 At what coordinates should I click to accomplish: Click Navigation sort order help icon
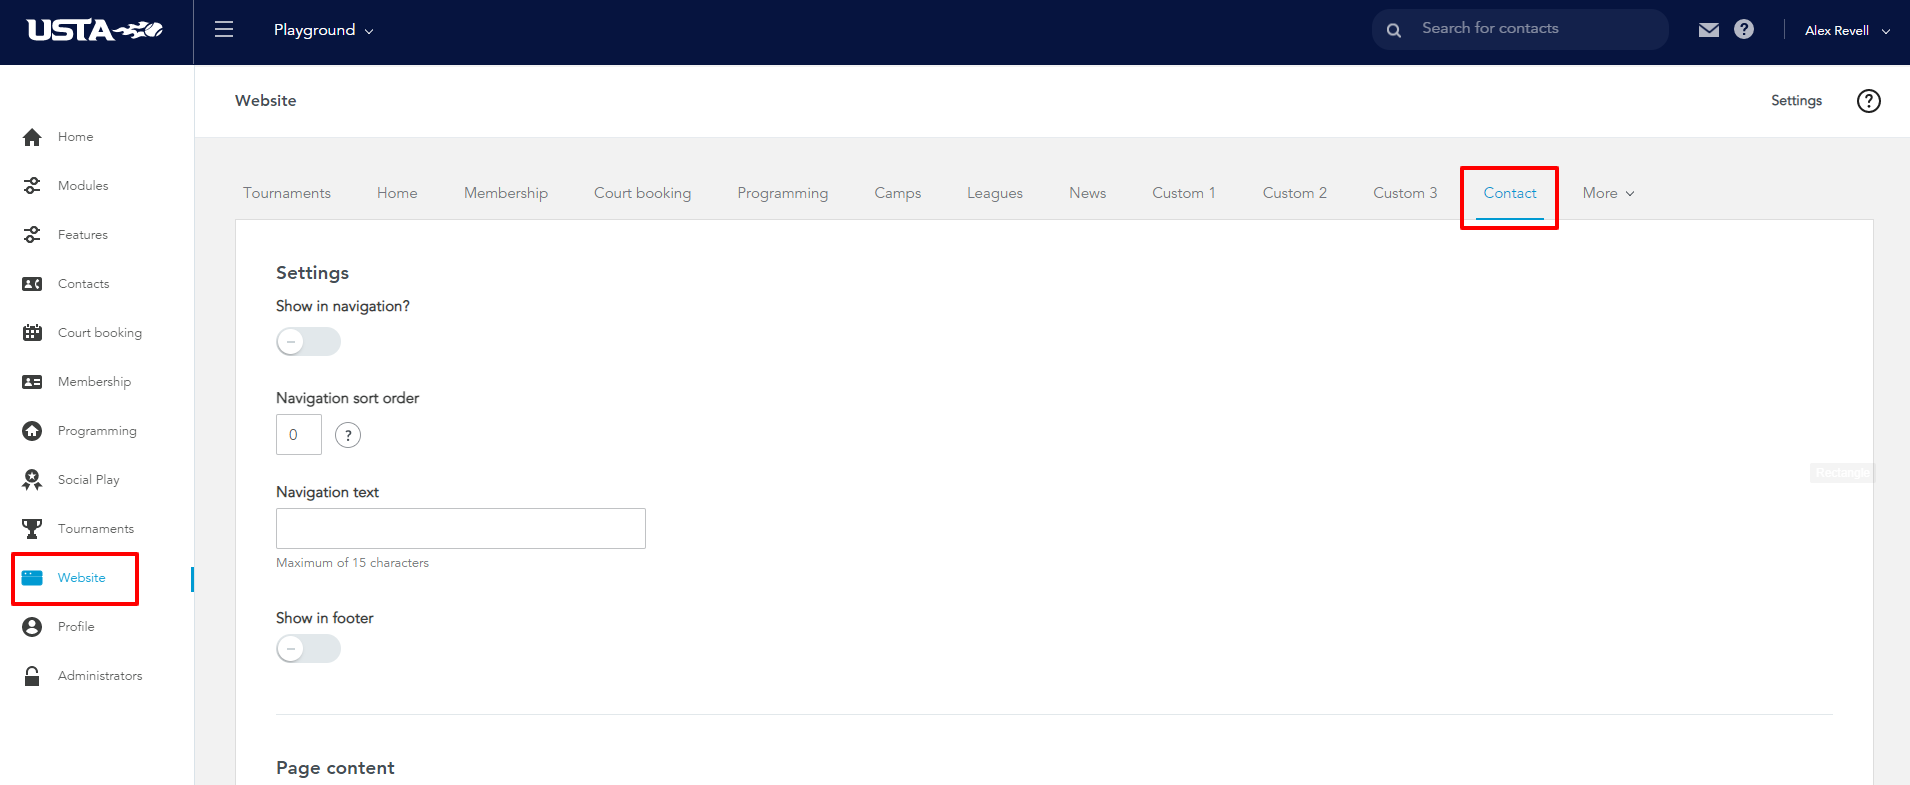pyautogui.click(x=348, y=435)
